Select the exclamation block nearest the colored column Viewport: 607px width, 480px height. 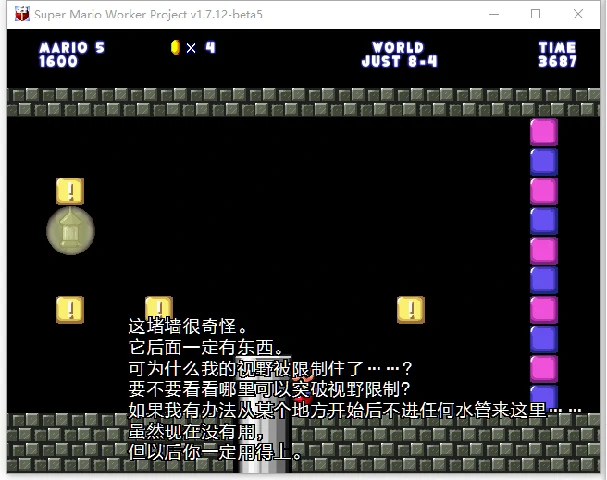click(x=411, y=310)
